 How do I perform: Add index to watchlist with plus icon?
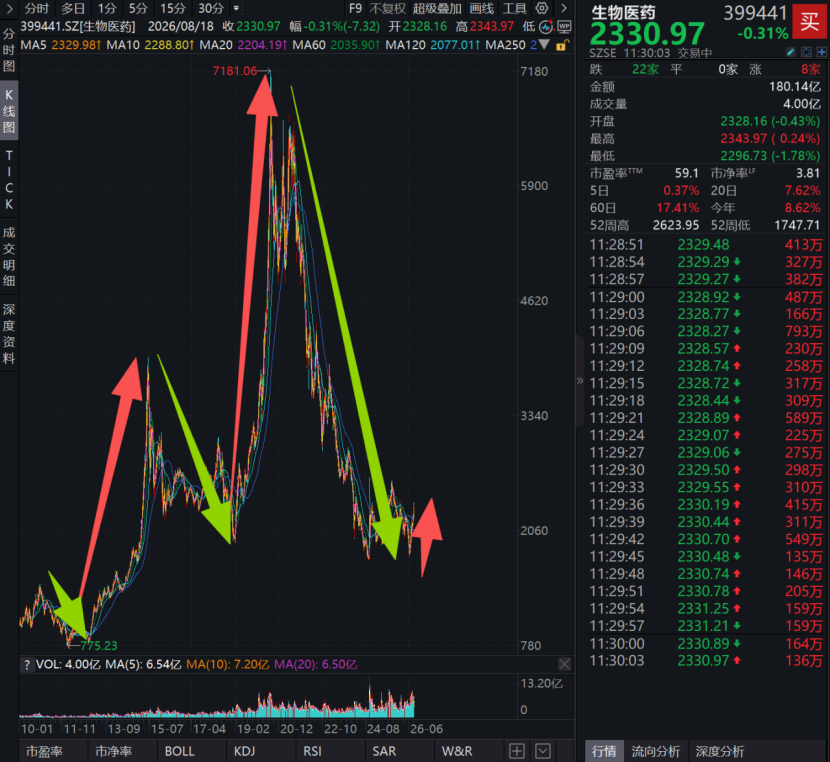point(822,52)
